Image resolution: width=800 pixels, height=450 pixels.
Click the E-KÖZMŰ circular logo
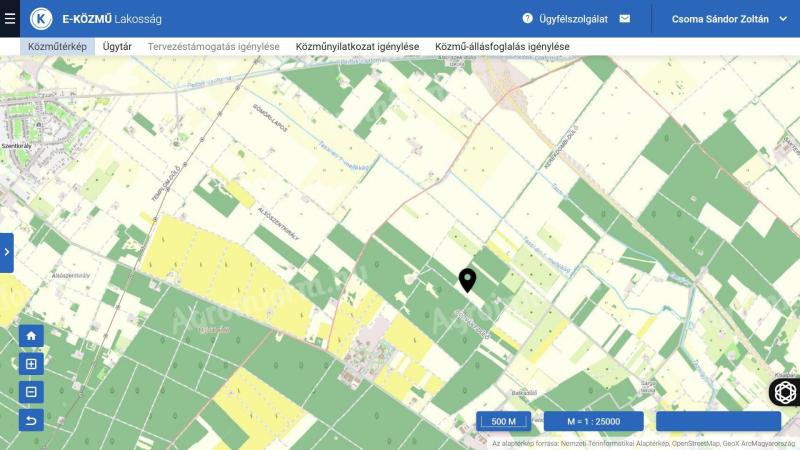click(42, 18)
